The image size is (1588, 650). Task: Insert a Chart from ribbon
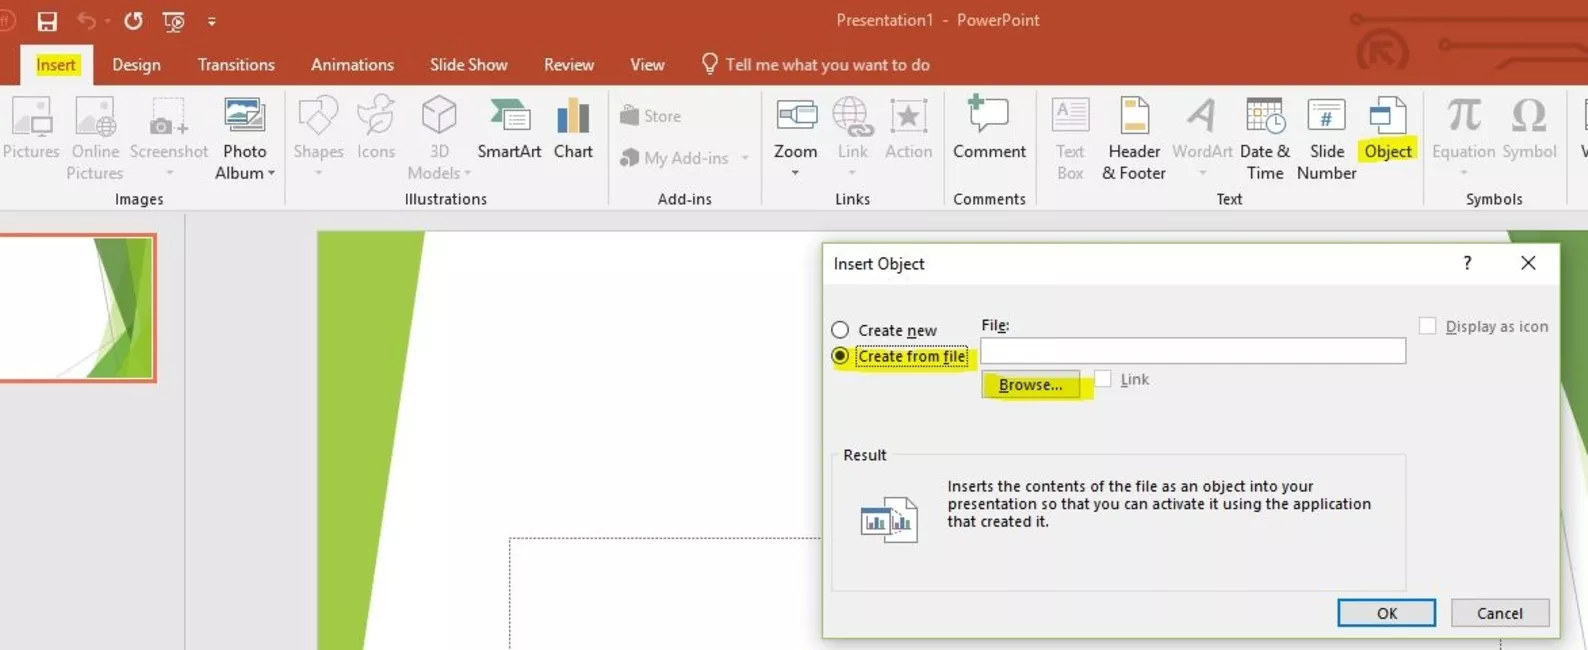click(x=573, y=128)
